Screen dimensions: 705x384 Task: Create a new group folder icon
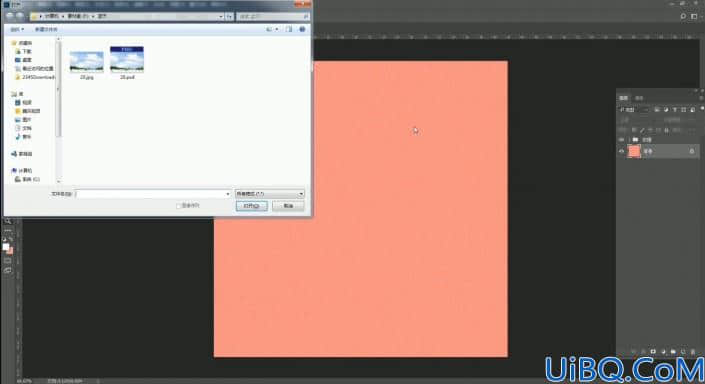tap(673, 352)
